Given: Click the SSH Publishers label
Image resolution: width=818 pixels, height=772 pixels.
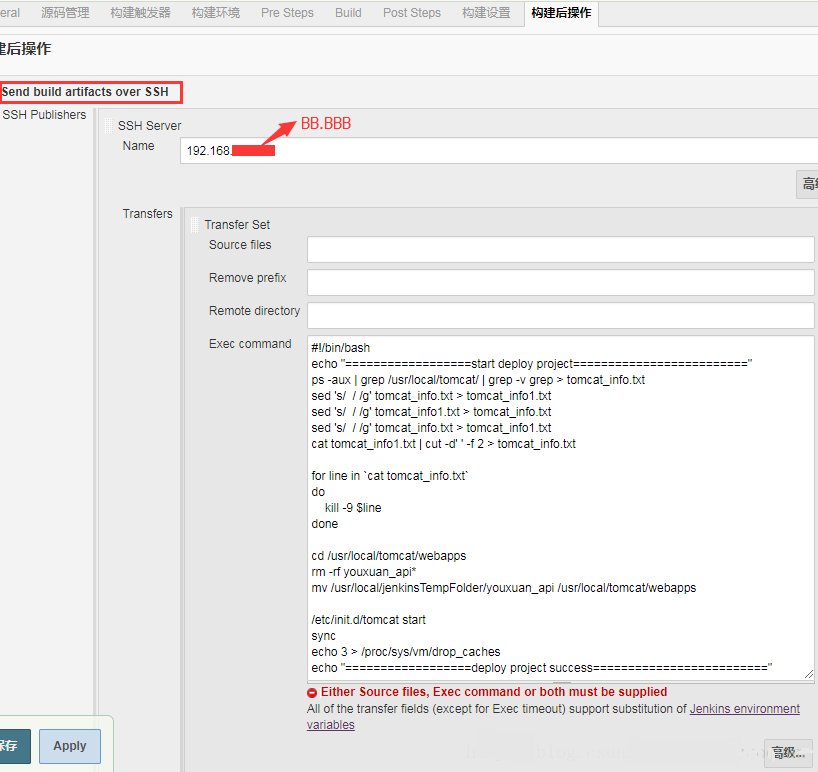Looking at the screenshot, I should 44,115.
